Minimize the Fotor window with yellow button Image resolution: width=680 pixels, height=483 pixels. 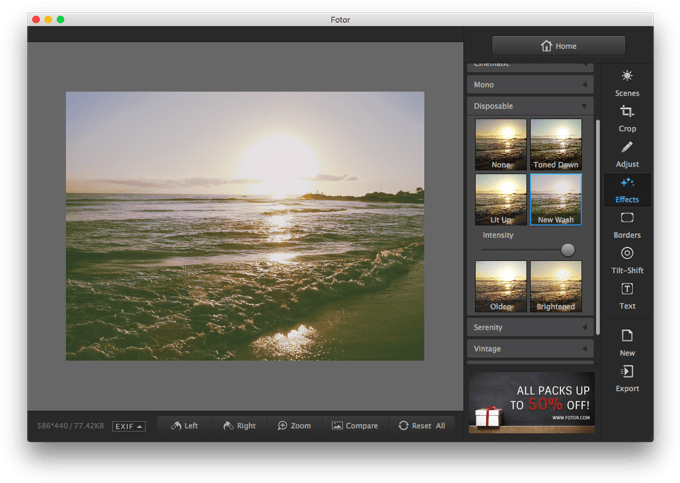point(48,20)
